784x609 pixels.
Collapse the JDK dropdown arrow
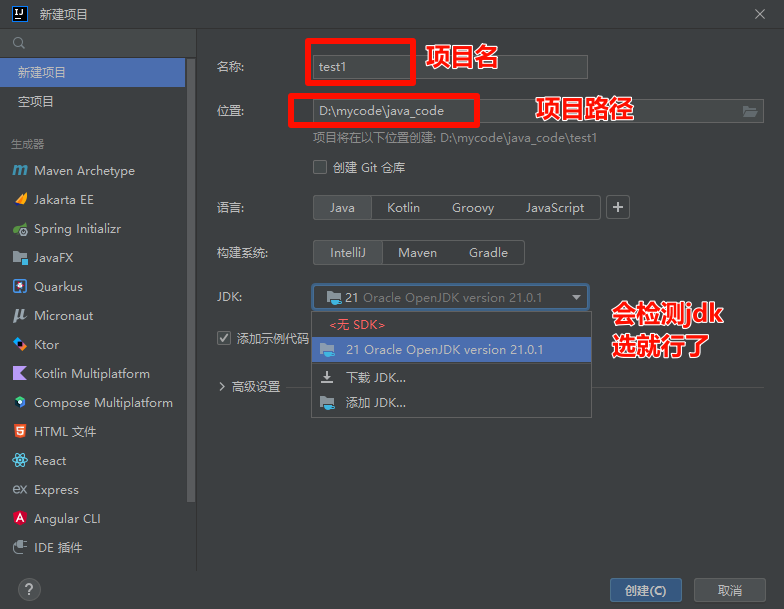(576, 298)
